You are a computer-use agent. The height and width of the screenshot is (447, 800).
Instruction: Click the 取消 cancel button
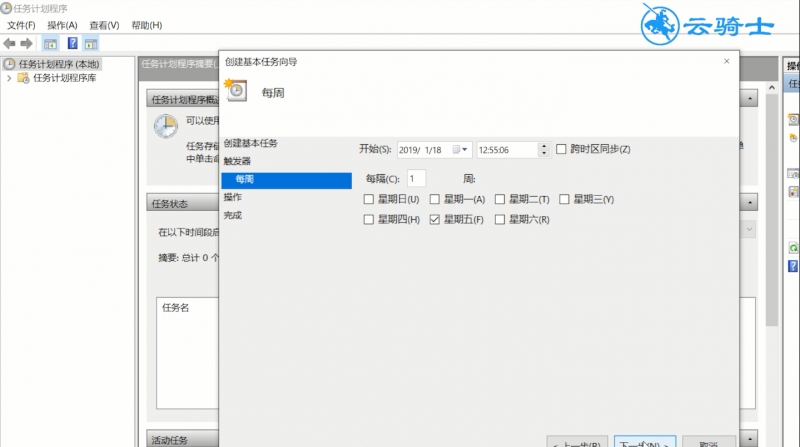coord(709,442)
